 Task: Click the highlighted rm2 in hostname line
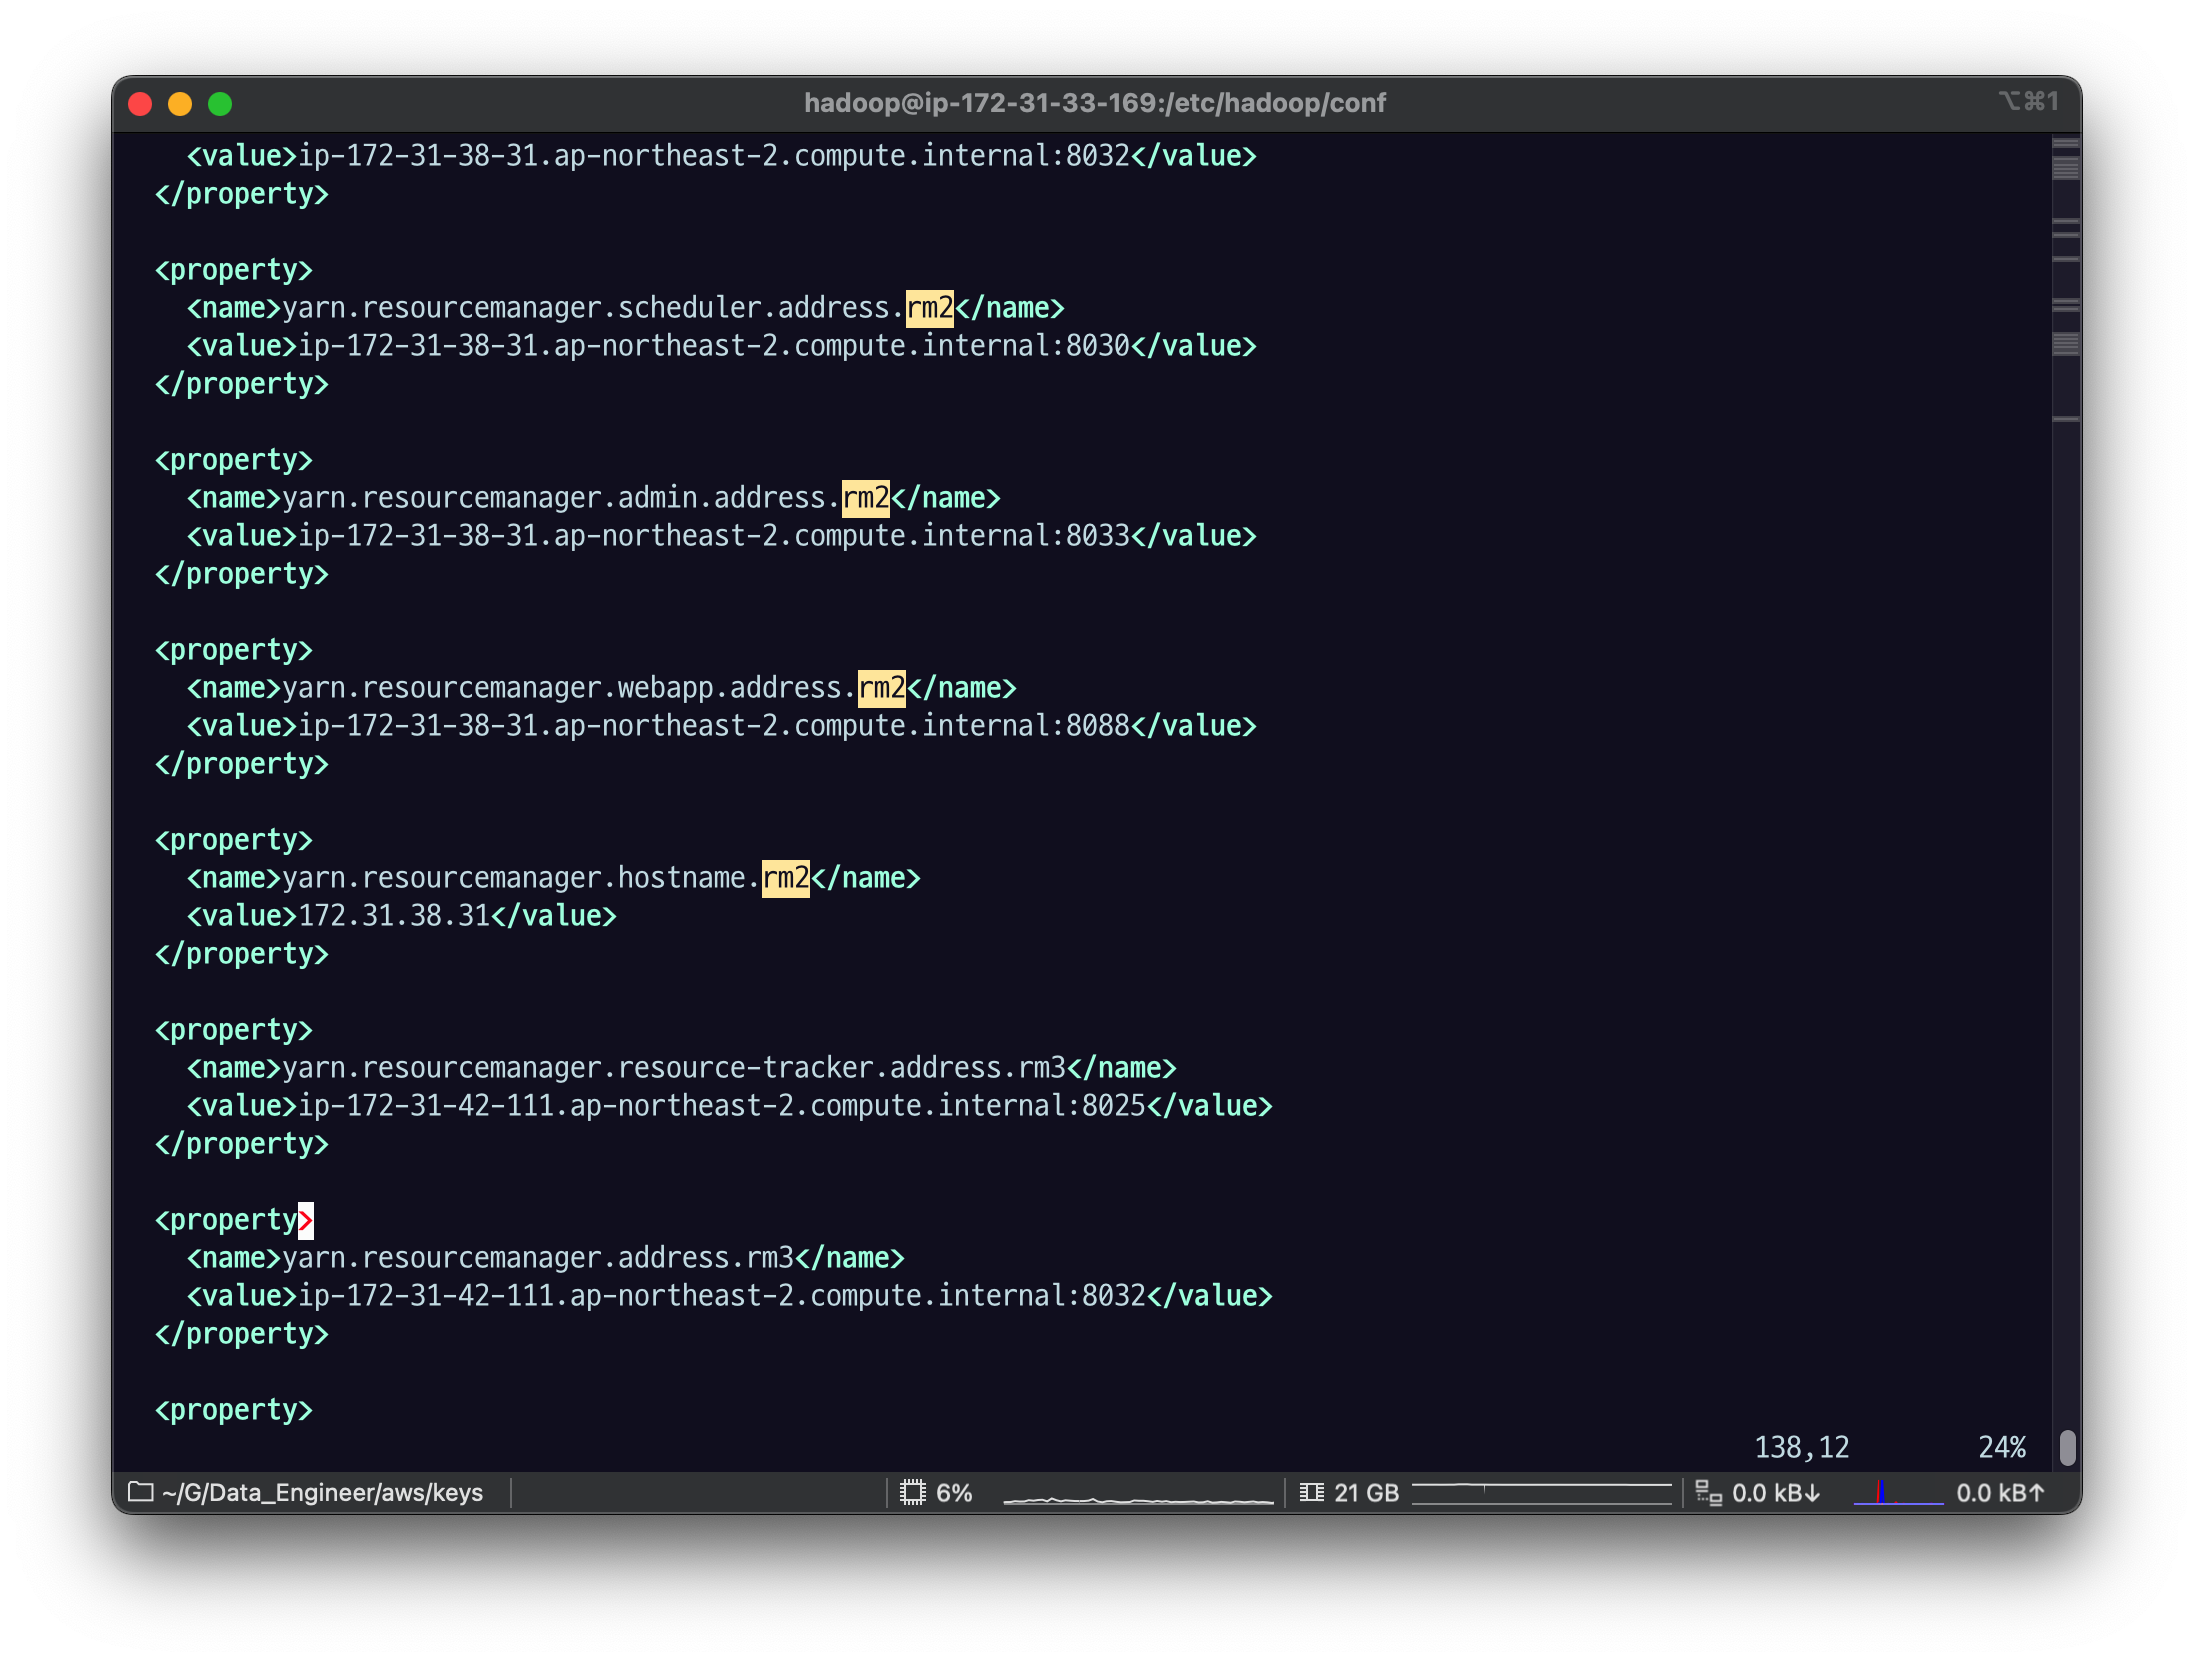[785, 878]
